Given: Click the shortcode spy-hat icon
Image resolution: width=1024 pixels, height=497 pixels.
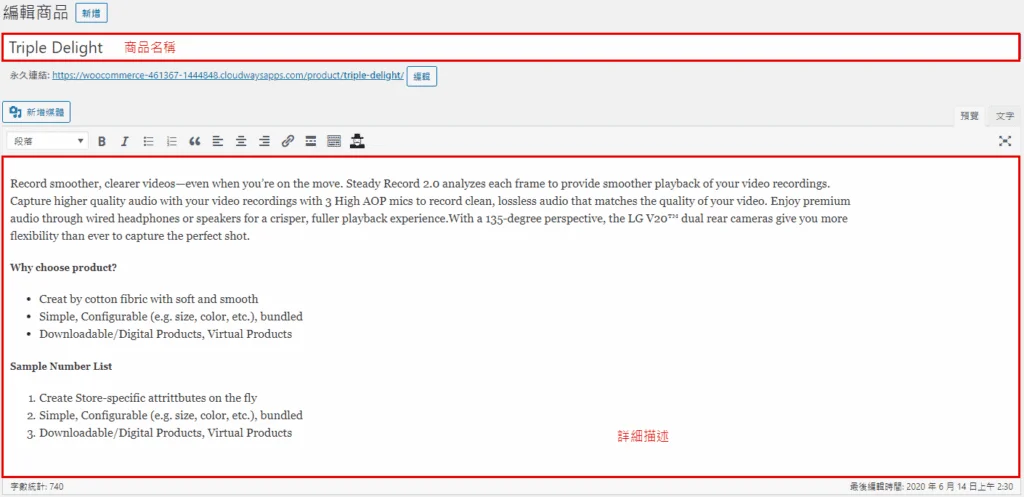Looking at the screenshot, I should (357, 141).
